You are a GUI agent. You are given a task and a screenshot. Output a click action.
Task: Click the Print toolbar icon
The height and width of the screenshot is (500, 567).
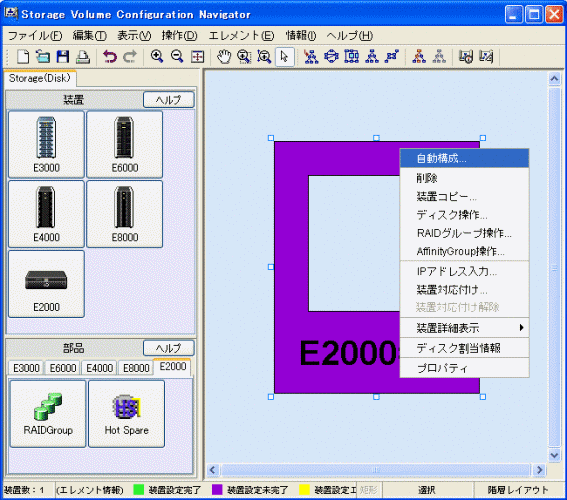pyautogui.click(x=83, y=57)
